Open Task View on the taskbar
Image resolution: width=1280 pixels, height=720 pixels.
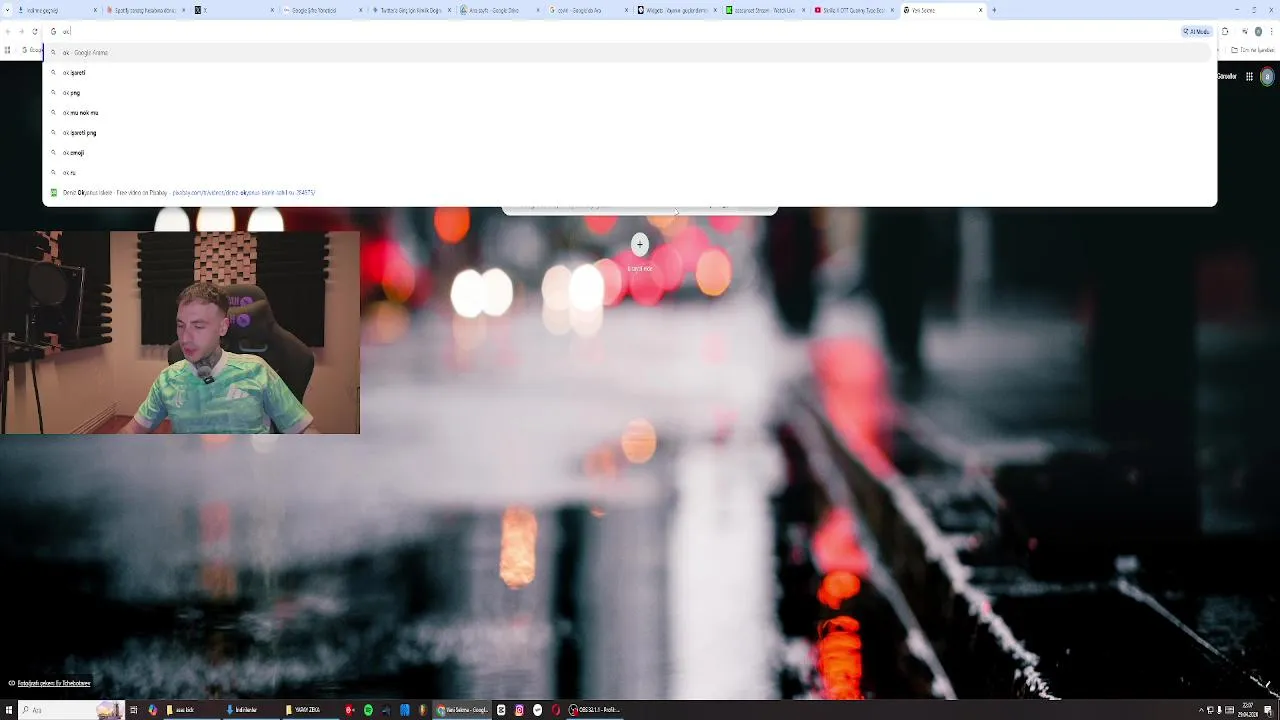(x=133, y=710)
